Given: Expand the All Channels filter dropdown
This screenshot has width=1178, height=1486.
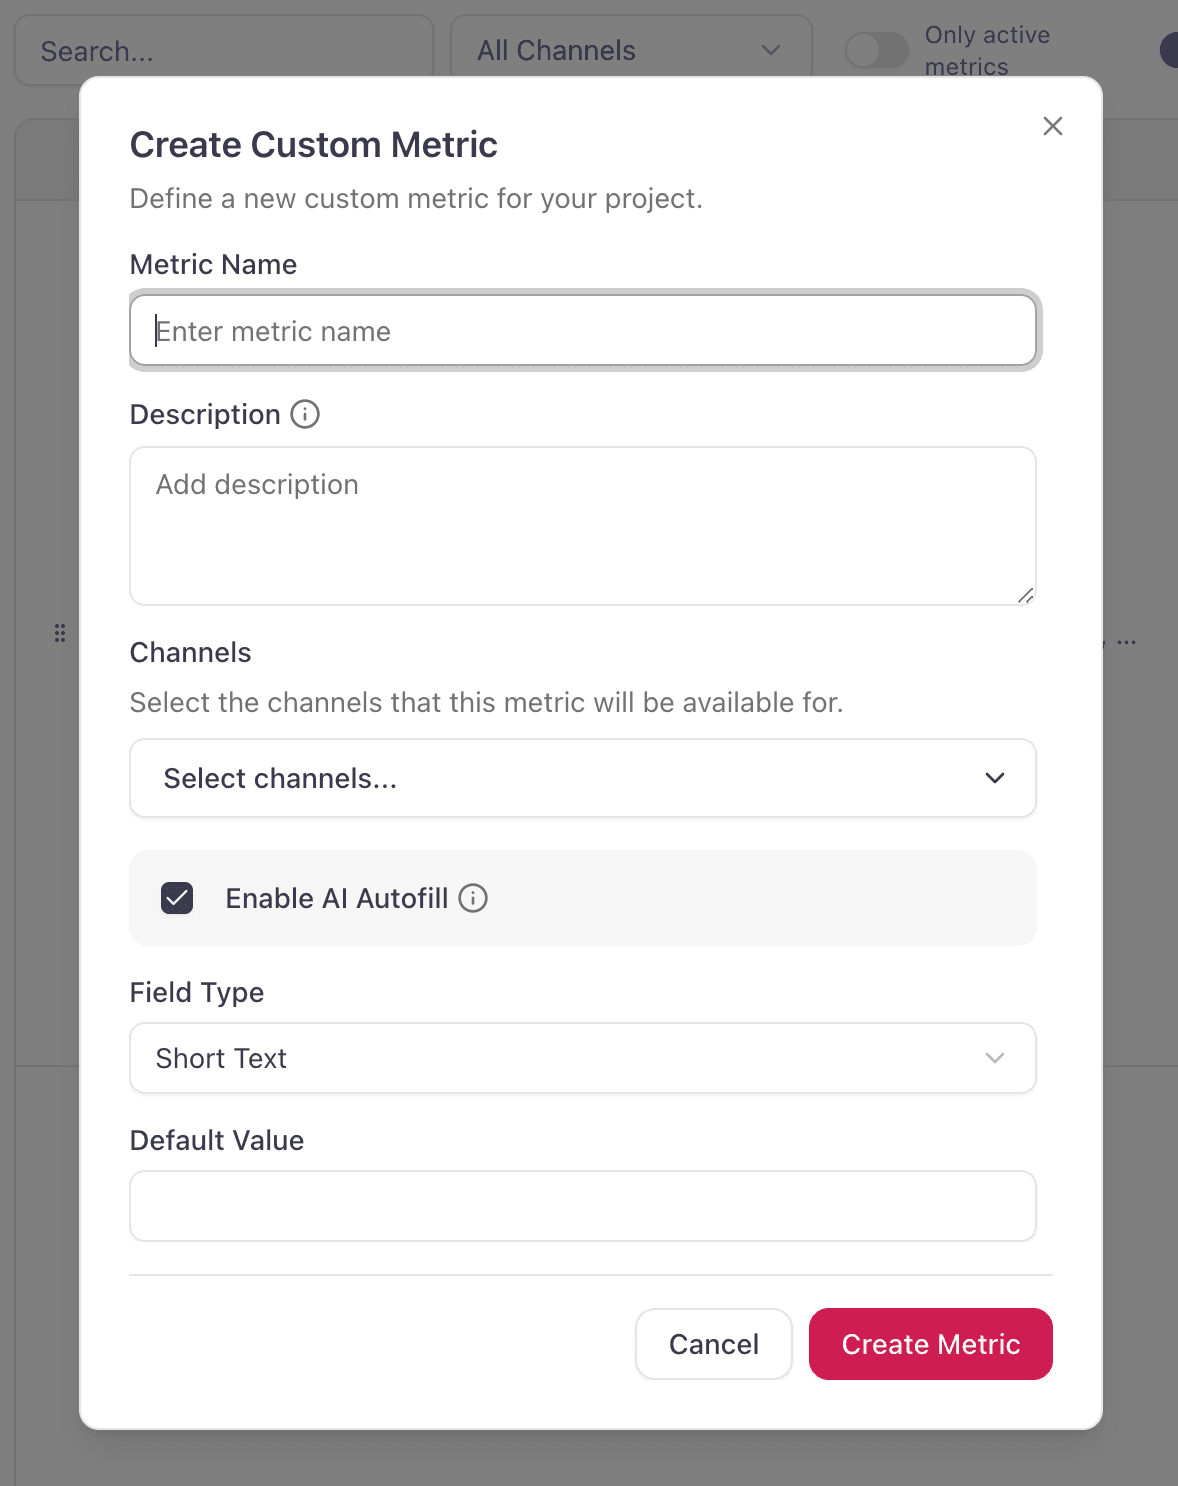Looking at the screenshot, I should 630,50.
